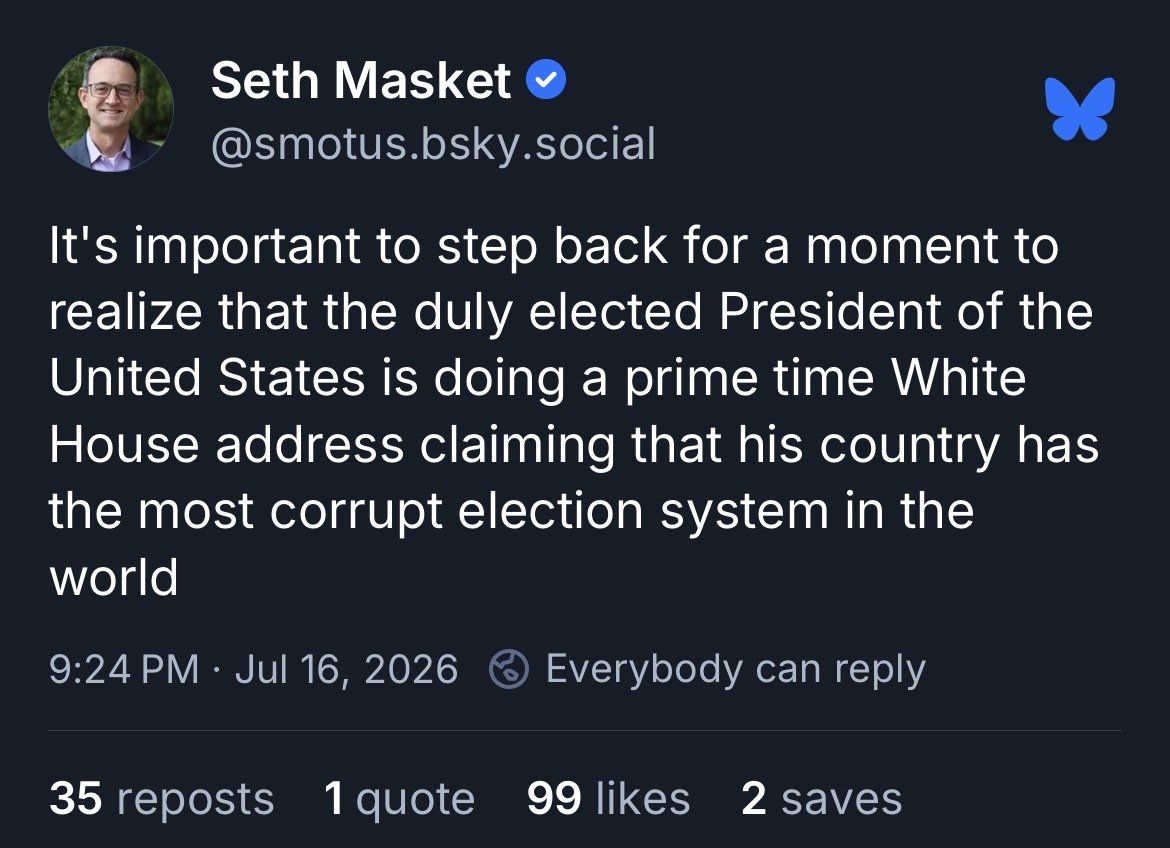View the 1 quote post

pyautogui.click(x=399, y=798)
